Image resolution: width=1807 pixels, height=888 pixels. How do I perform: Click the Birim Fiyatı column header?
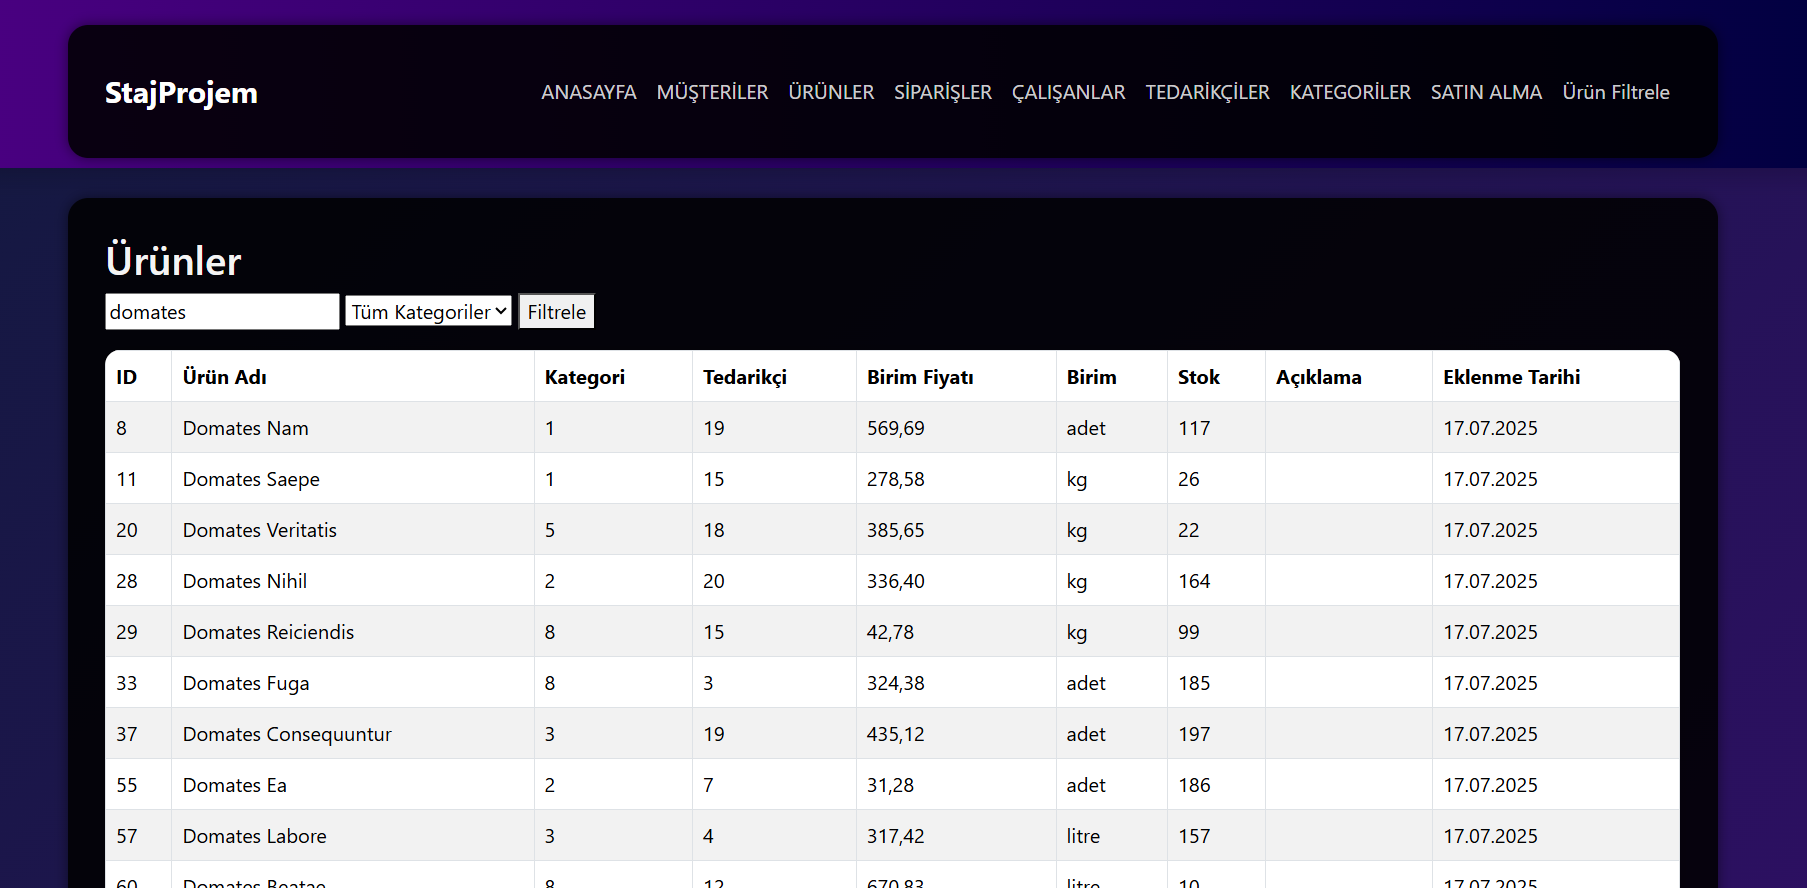pos(920,377)
